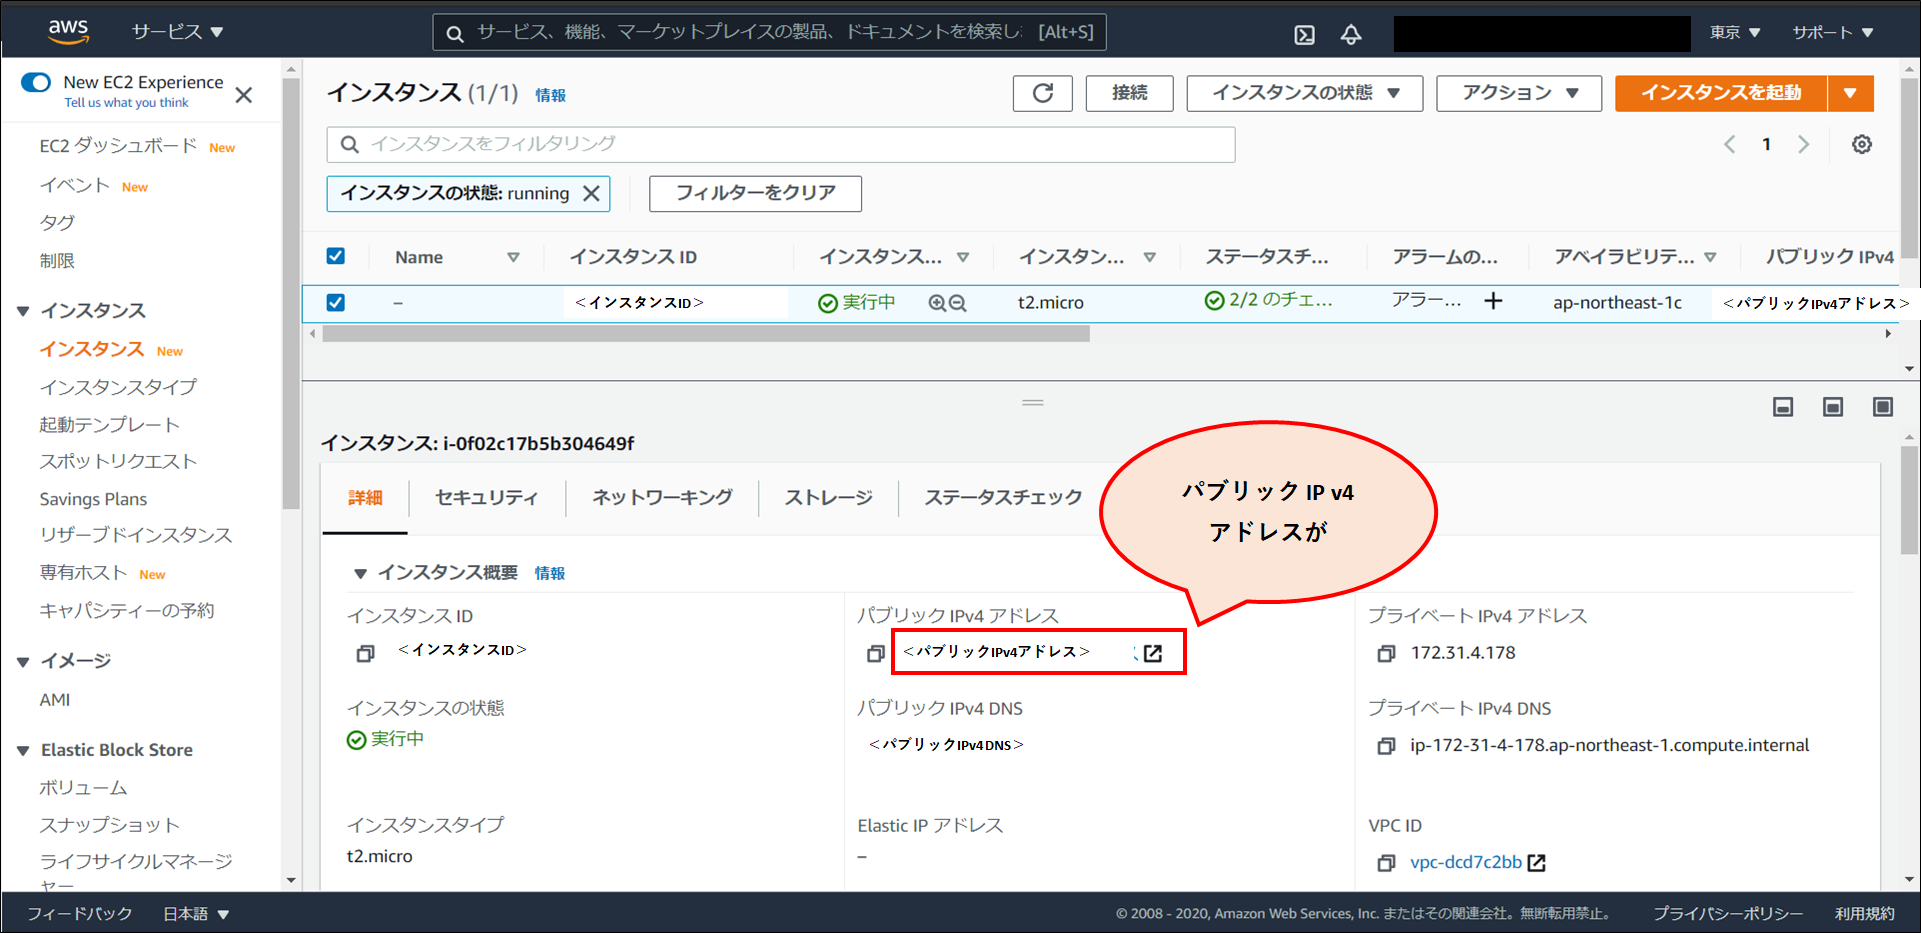The height and width of the screenshot is (933, 1922).
Task: Open the サポート menu
Action: click(1833, 32)
